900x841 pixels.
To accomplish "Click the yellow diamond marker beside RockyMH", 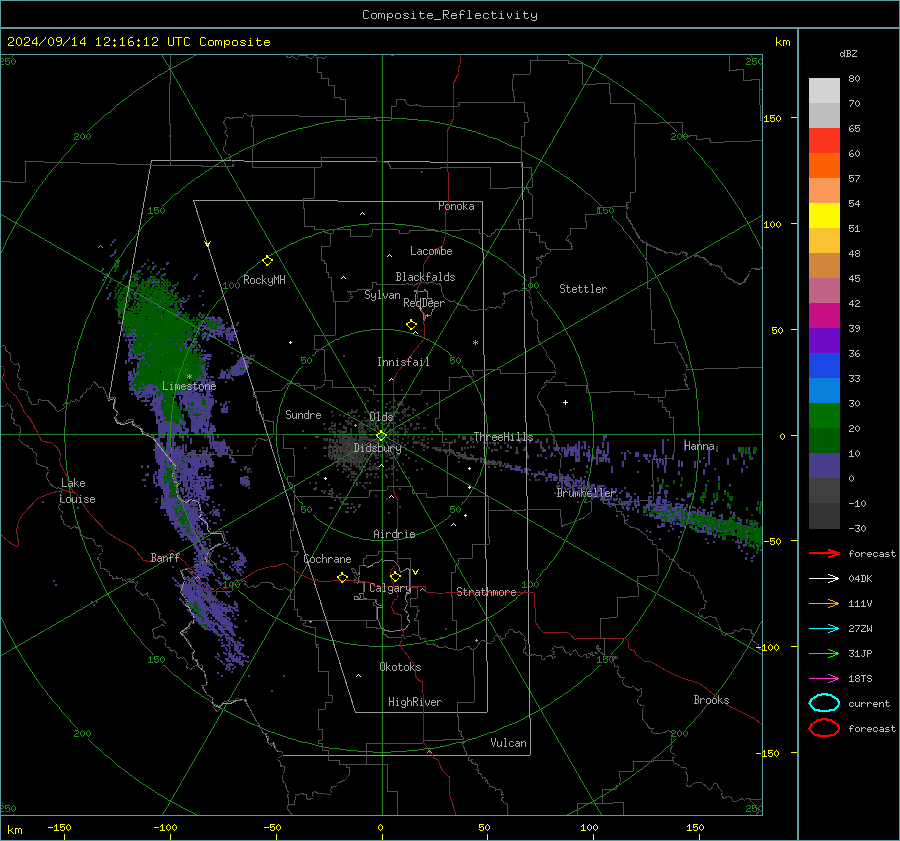I will pyautogui.click(x=267, y=261).
